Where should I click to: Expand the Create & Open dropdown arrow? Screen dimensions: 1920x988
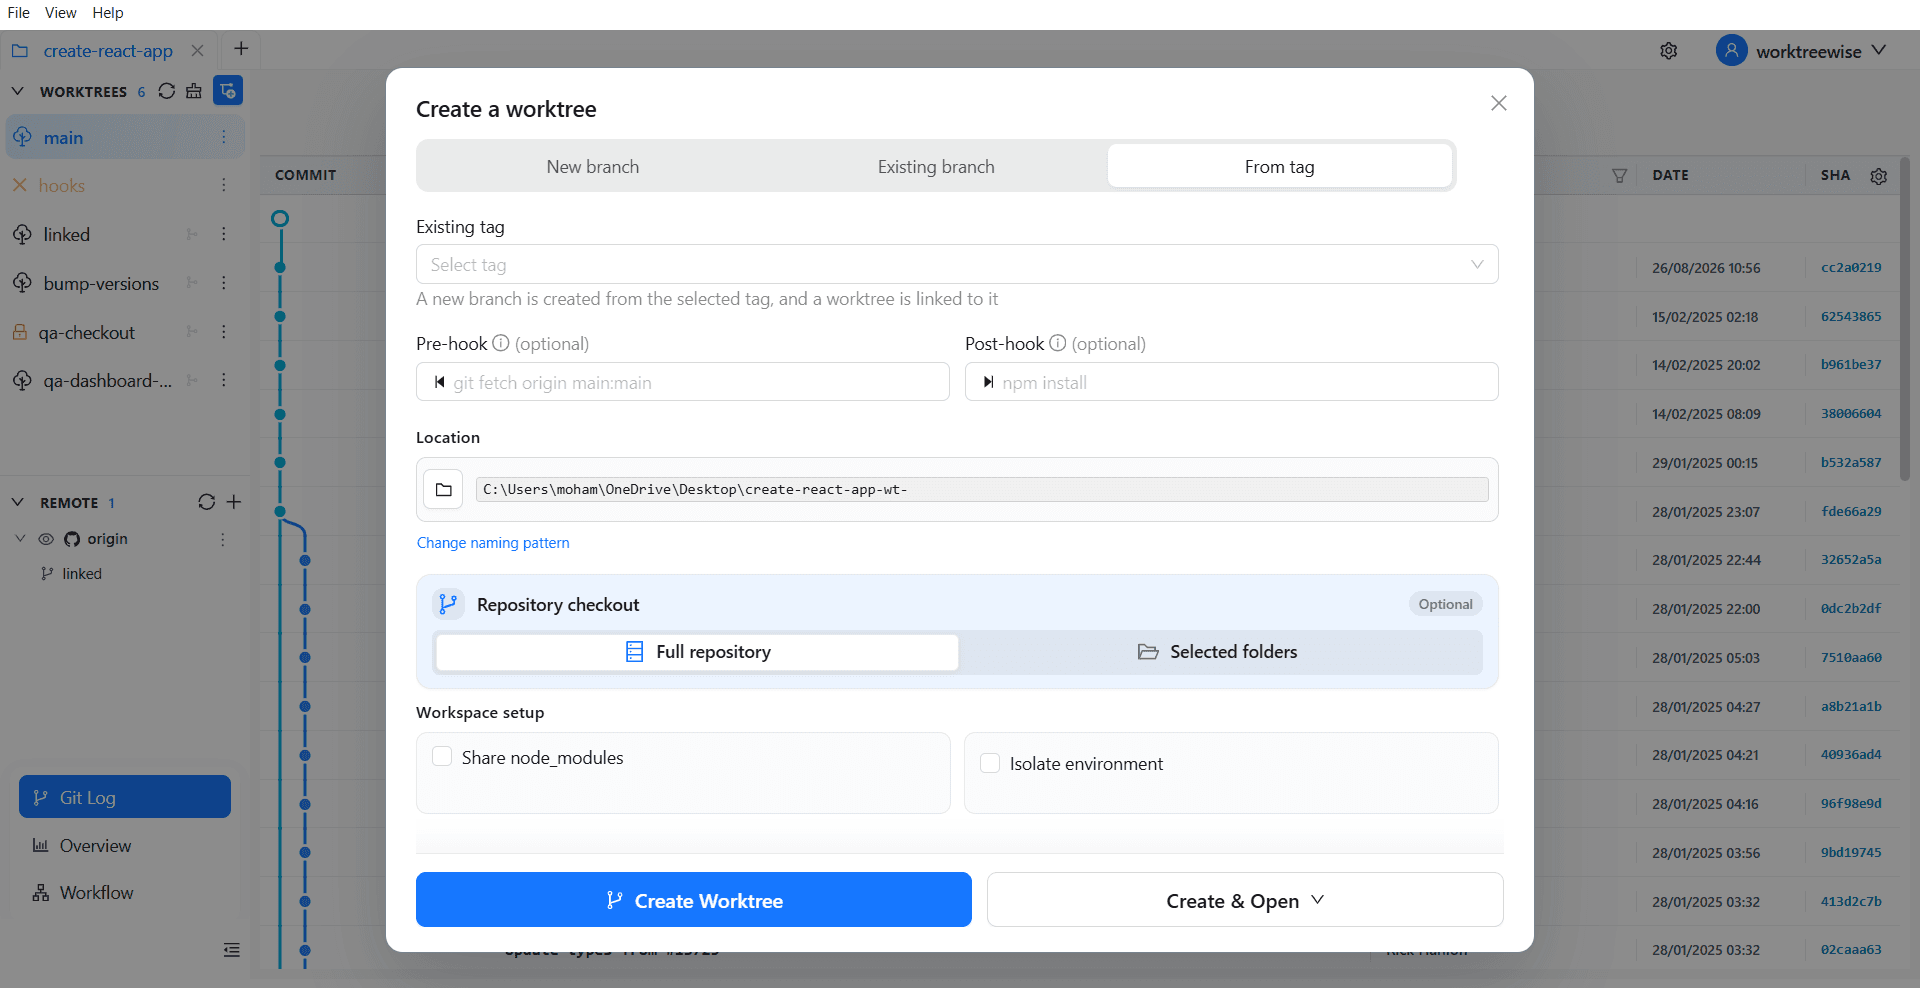(1318, 900)
